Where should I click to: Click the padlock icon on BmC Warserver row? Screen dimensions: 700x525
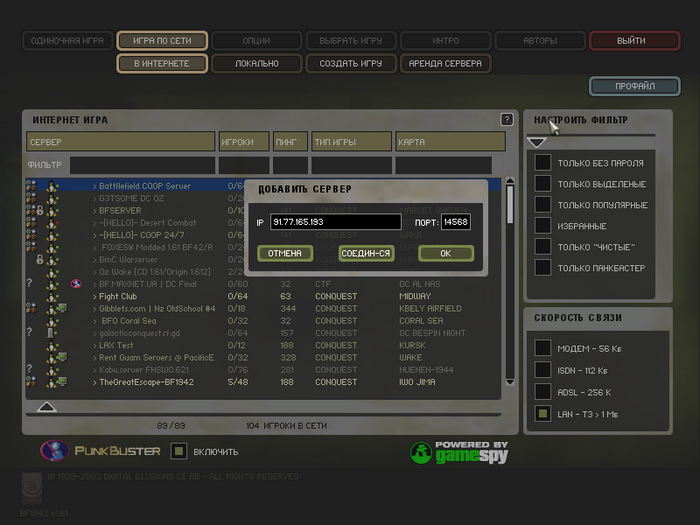(x=40, y=259)
